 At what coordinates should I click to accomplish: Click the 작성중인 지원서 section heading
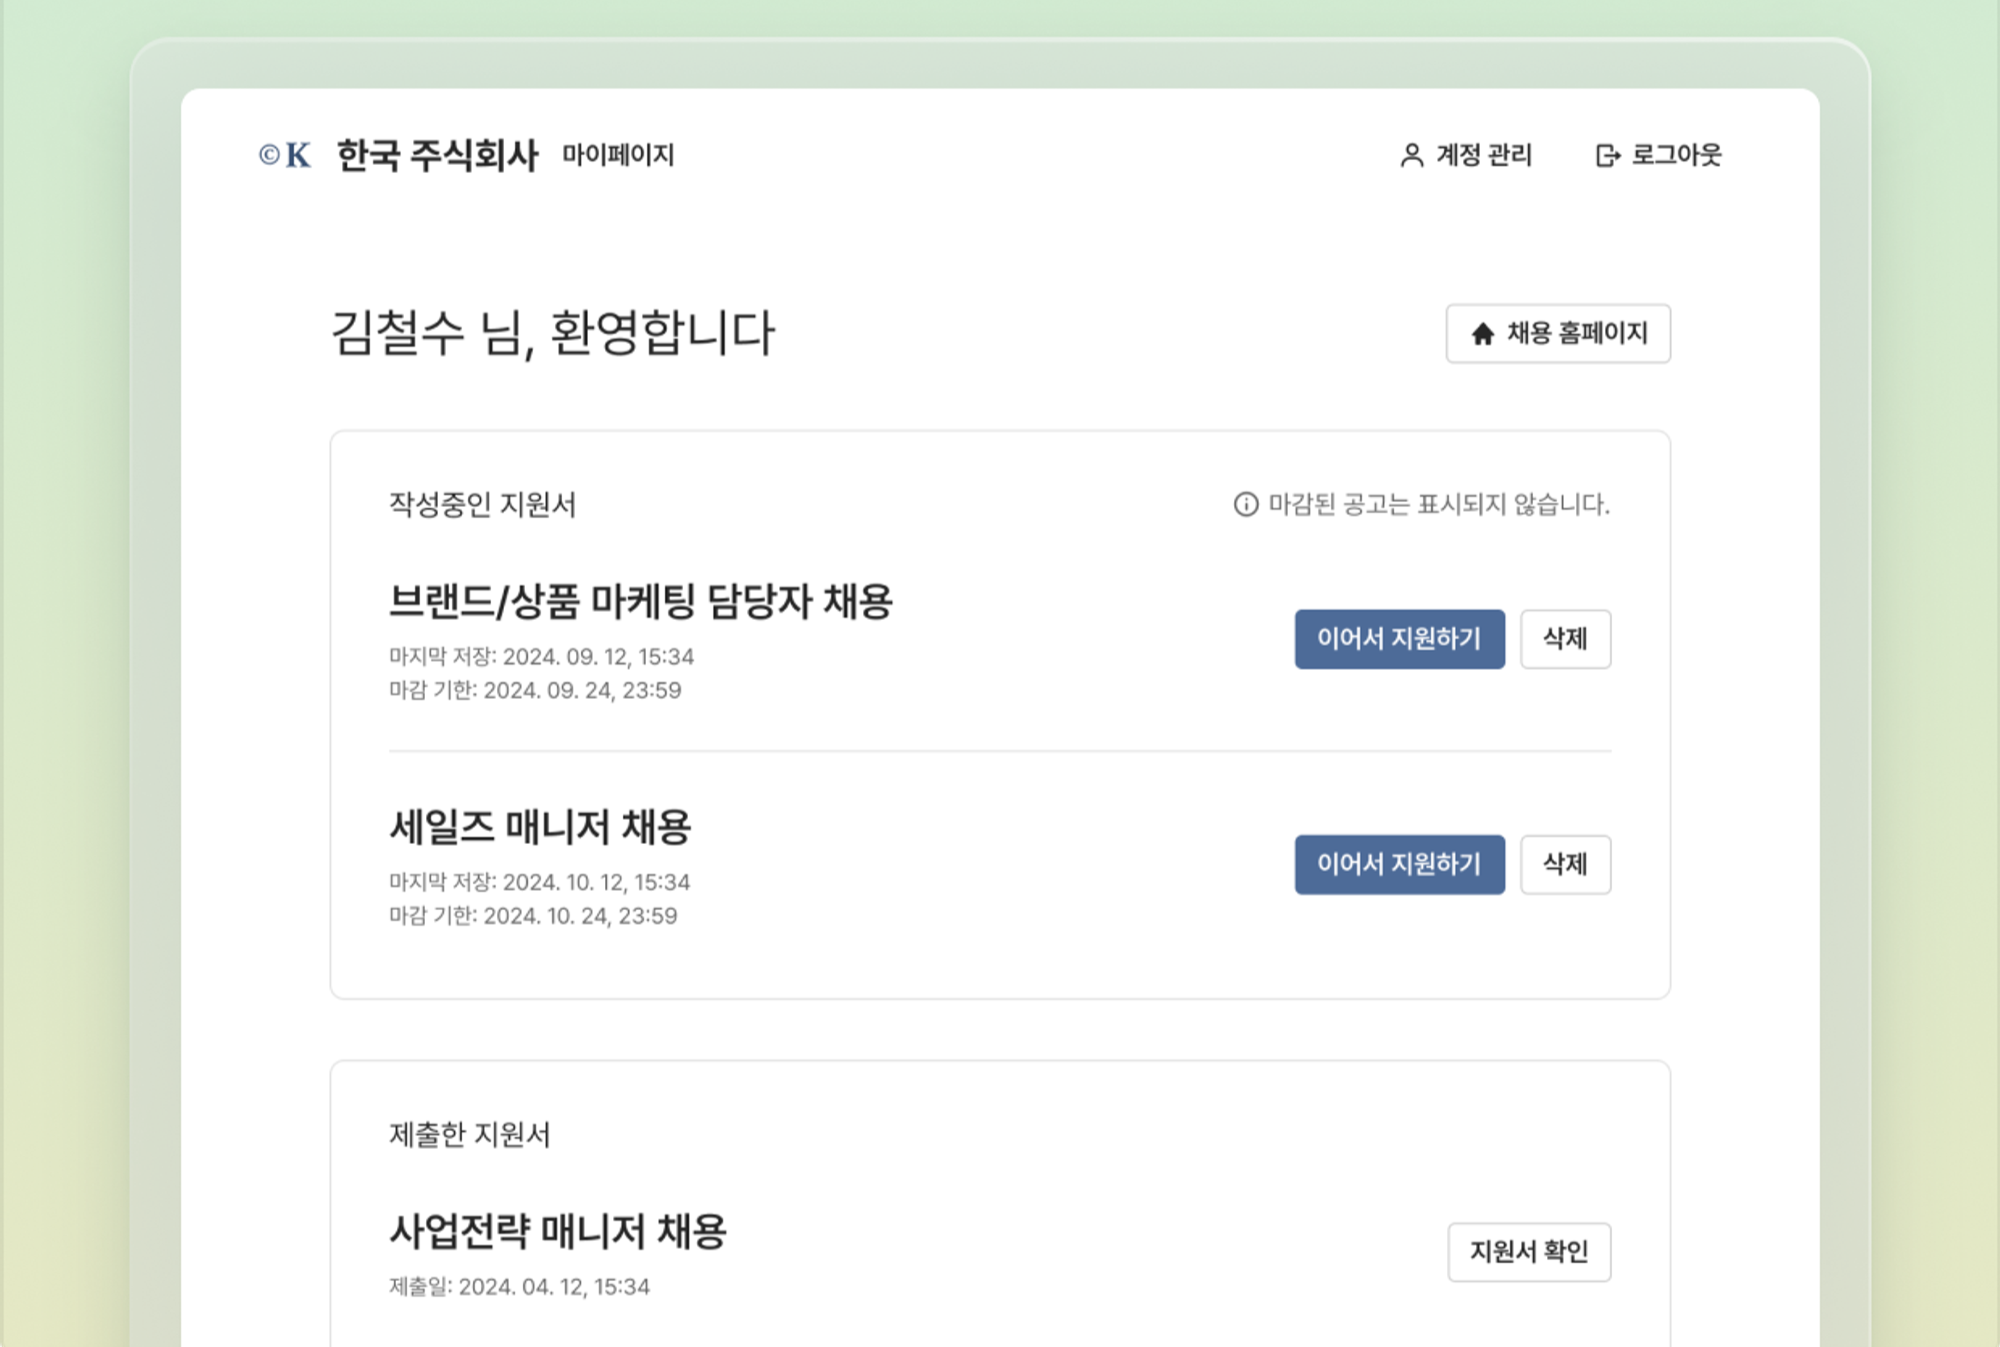point(482,504)
